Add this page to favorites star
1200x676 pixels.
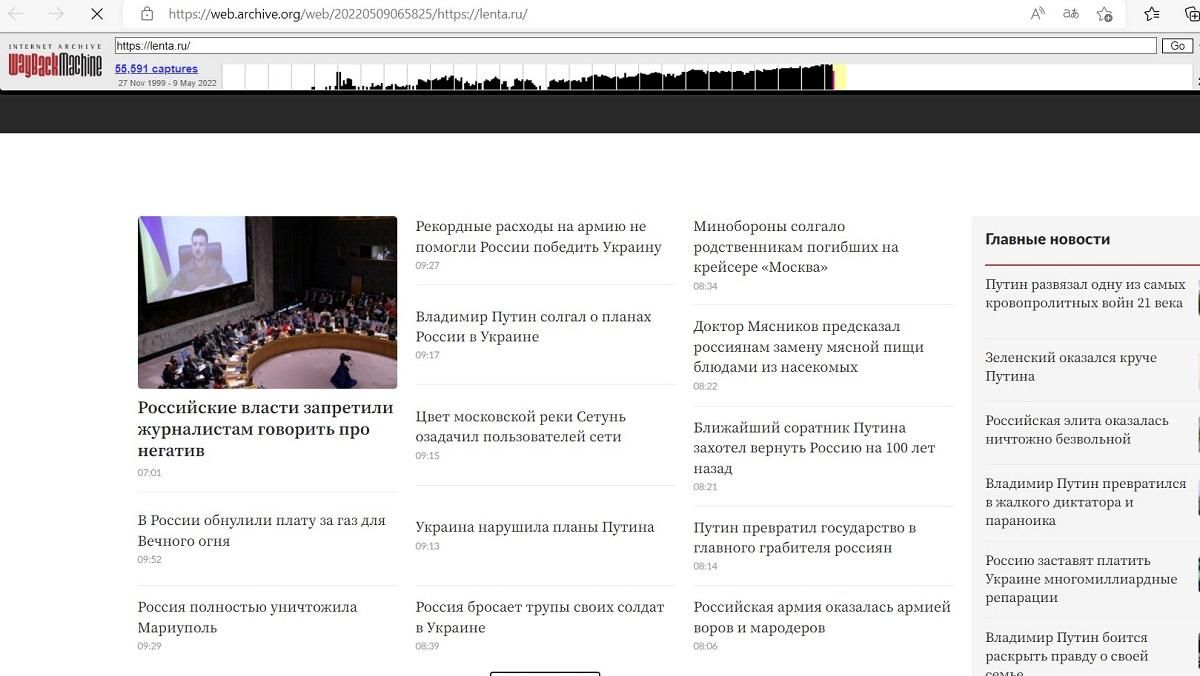pyautogui.click(x=1105, y=14)
